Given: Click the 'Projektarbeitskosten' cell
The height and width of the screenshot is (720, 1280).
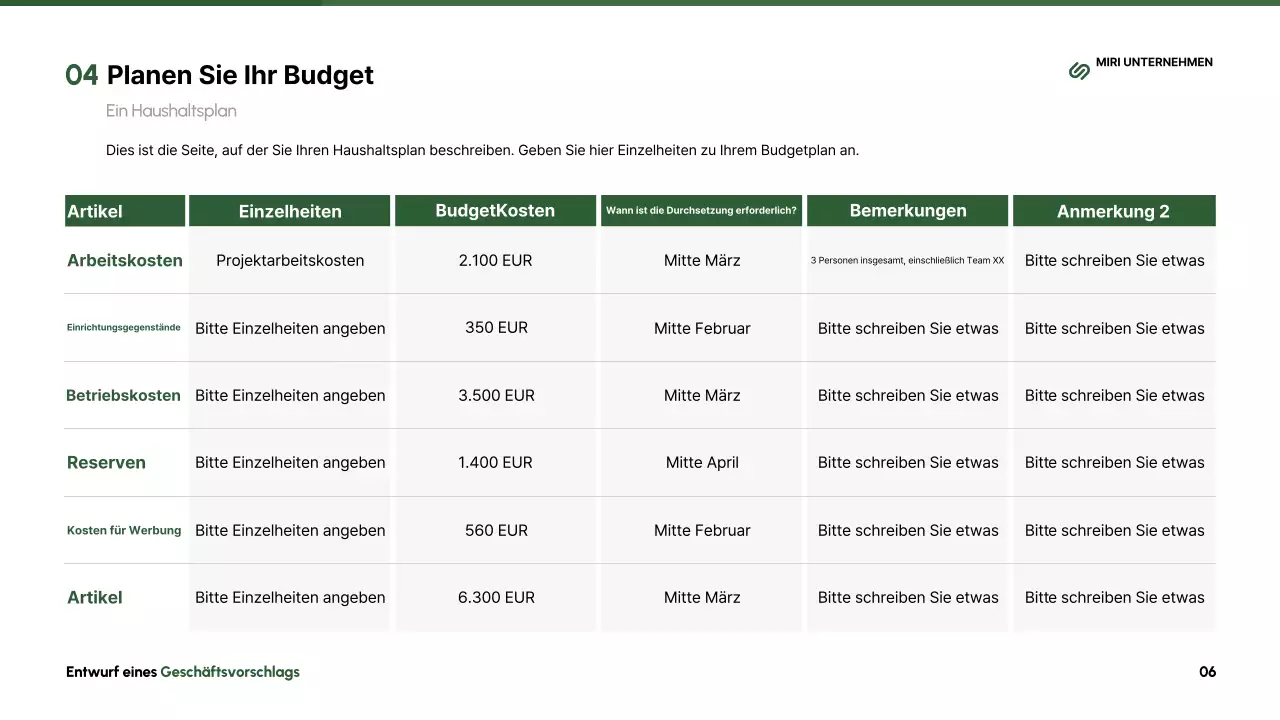Looking at the screenshot, I should (290, 260).
